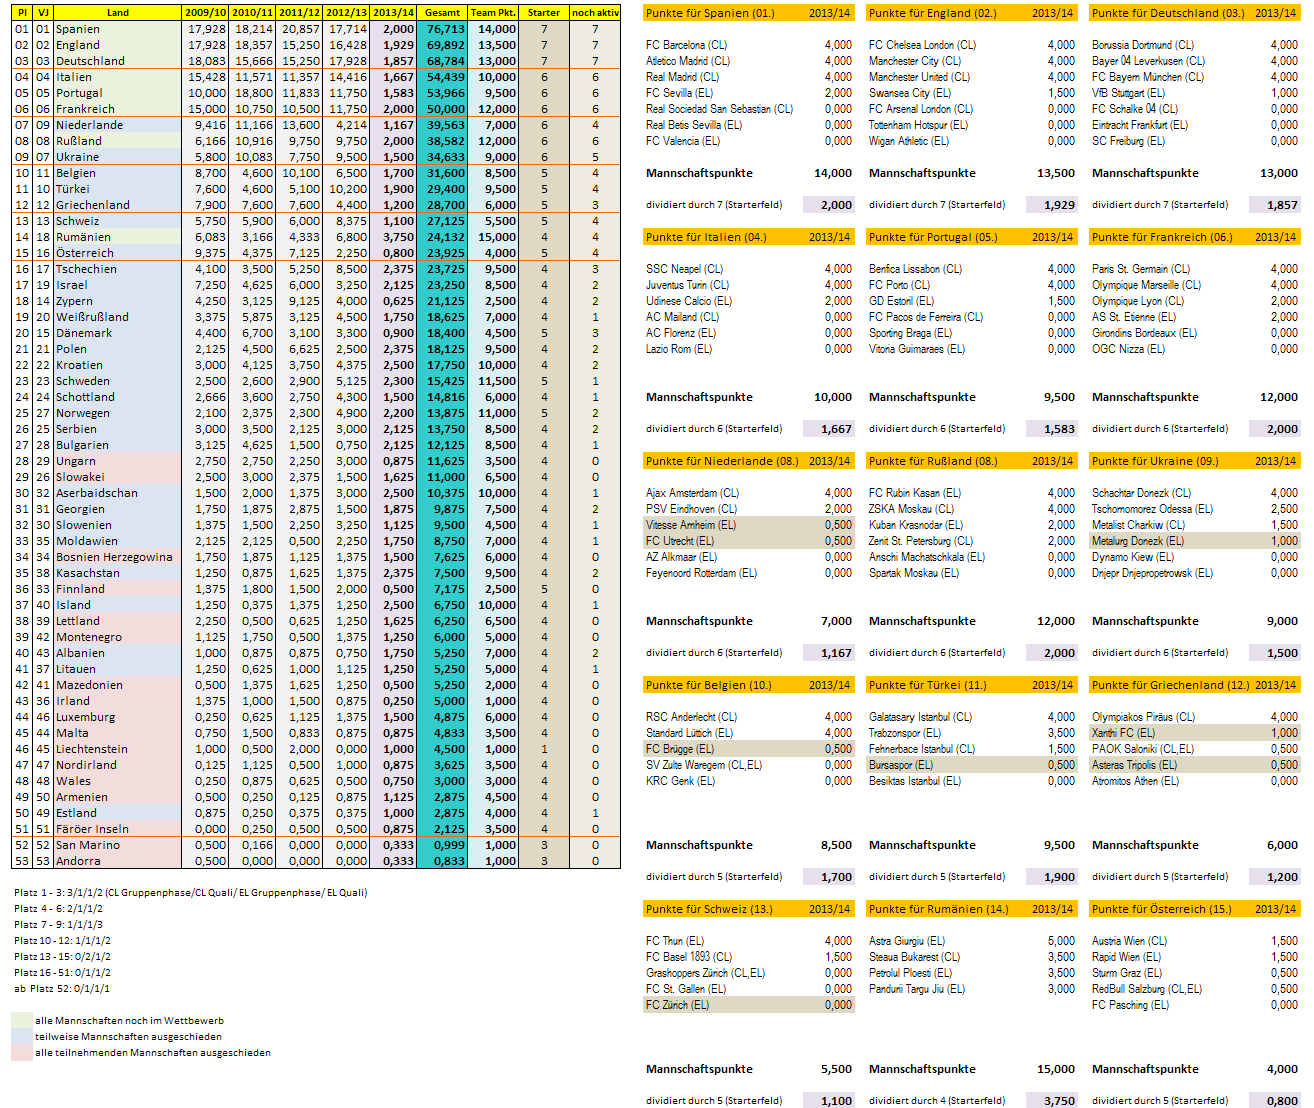The image size is (1314, 1108).
Task: Click the 'Niederlande' cell in the Land column
Action: pos(118,125)
